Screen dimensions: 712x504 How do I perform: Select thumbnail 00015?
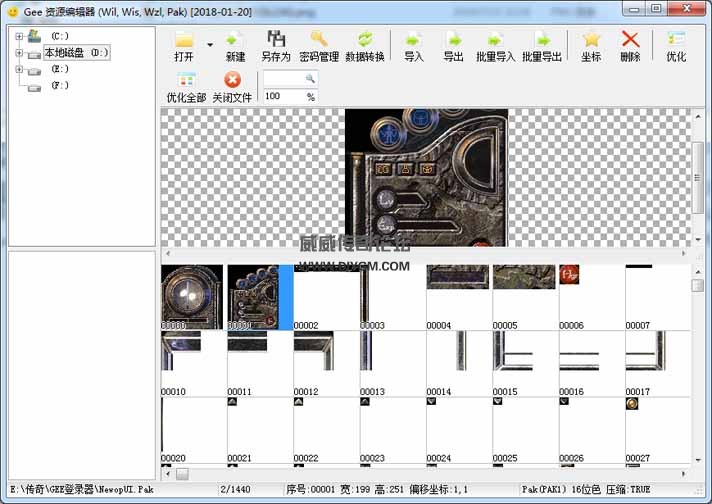coord(525,364)
